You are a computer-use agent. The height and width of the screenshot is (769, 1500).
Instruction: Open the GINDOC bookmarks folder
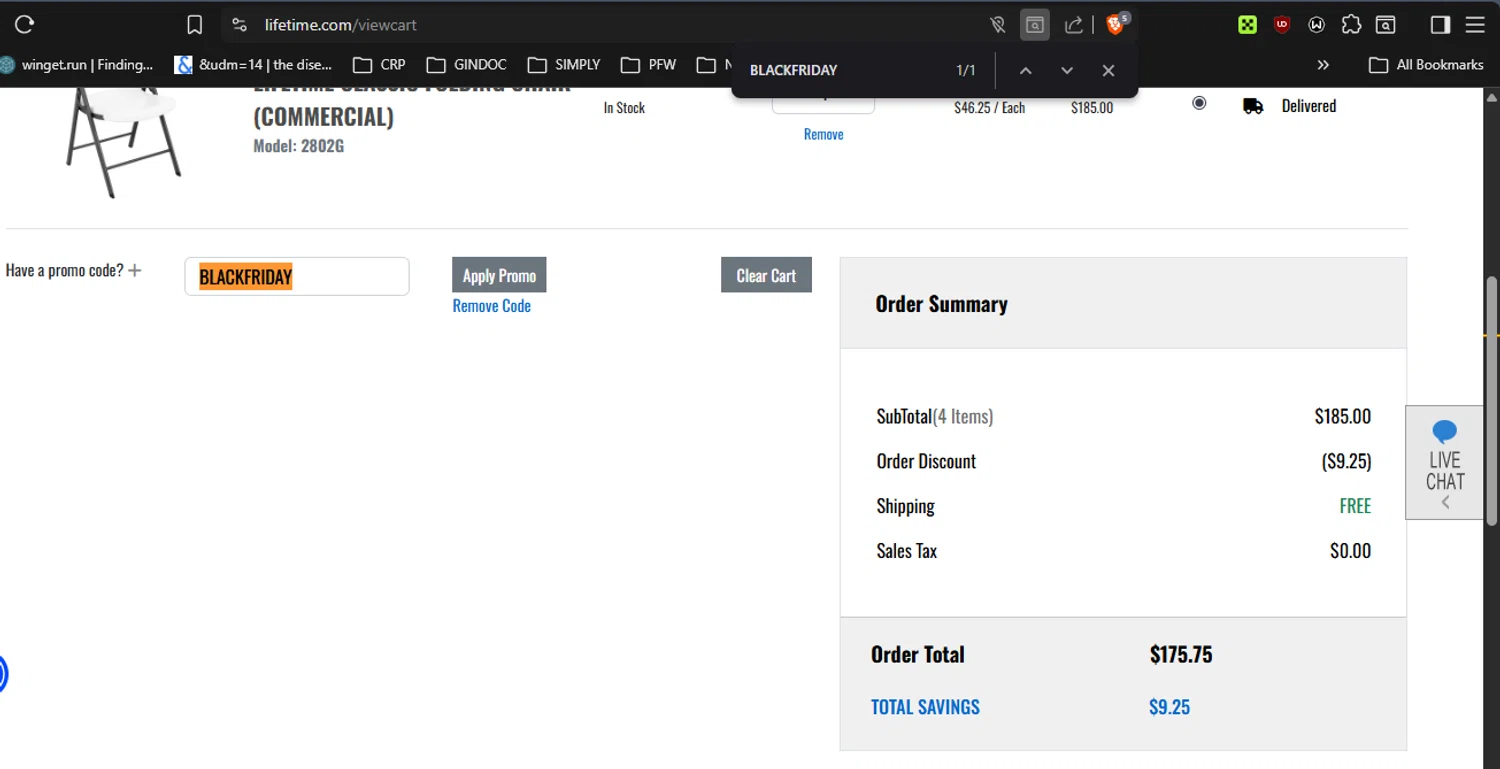point(467,64)
